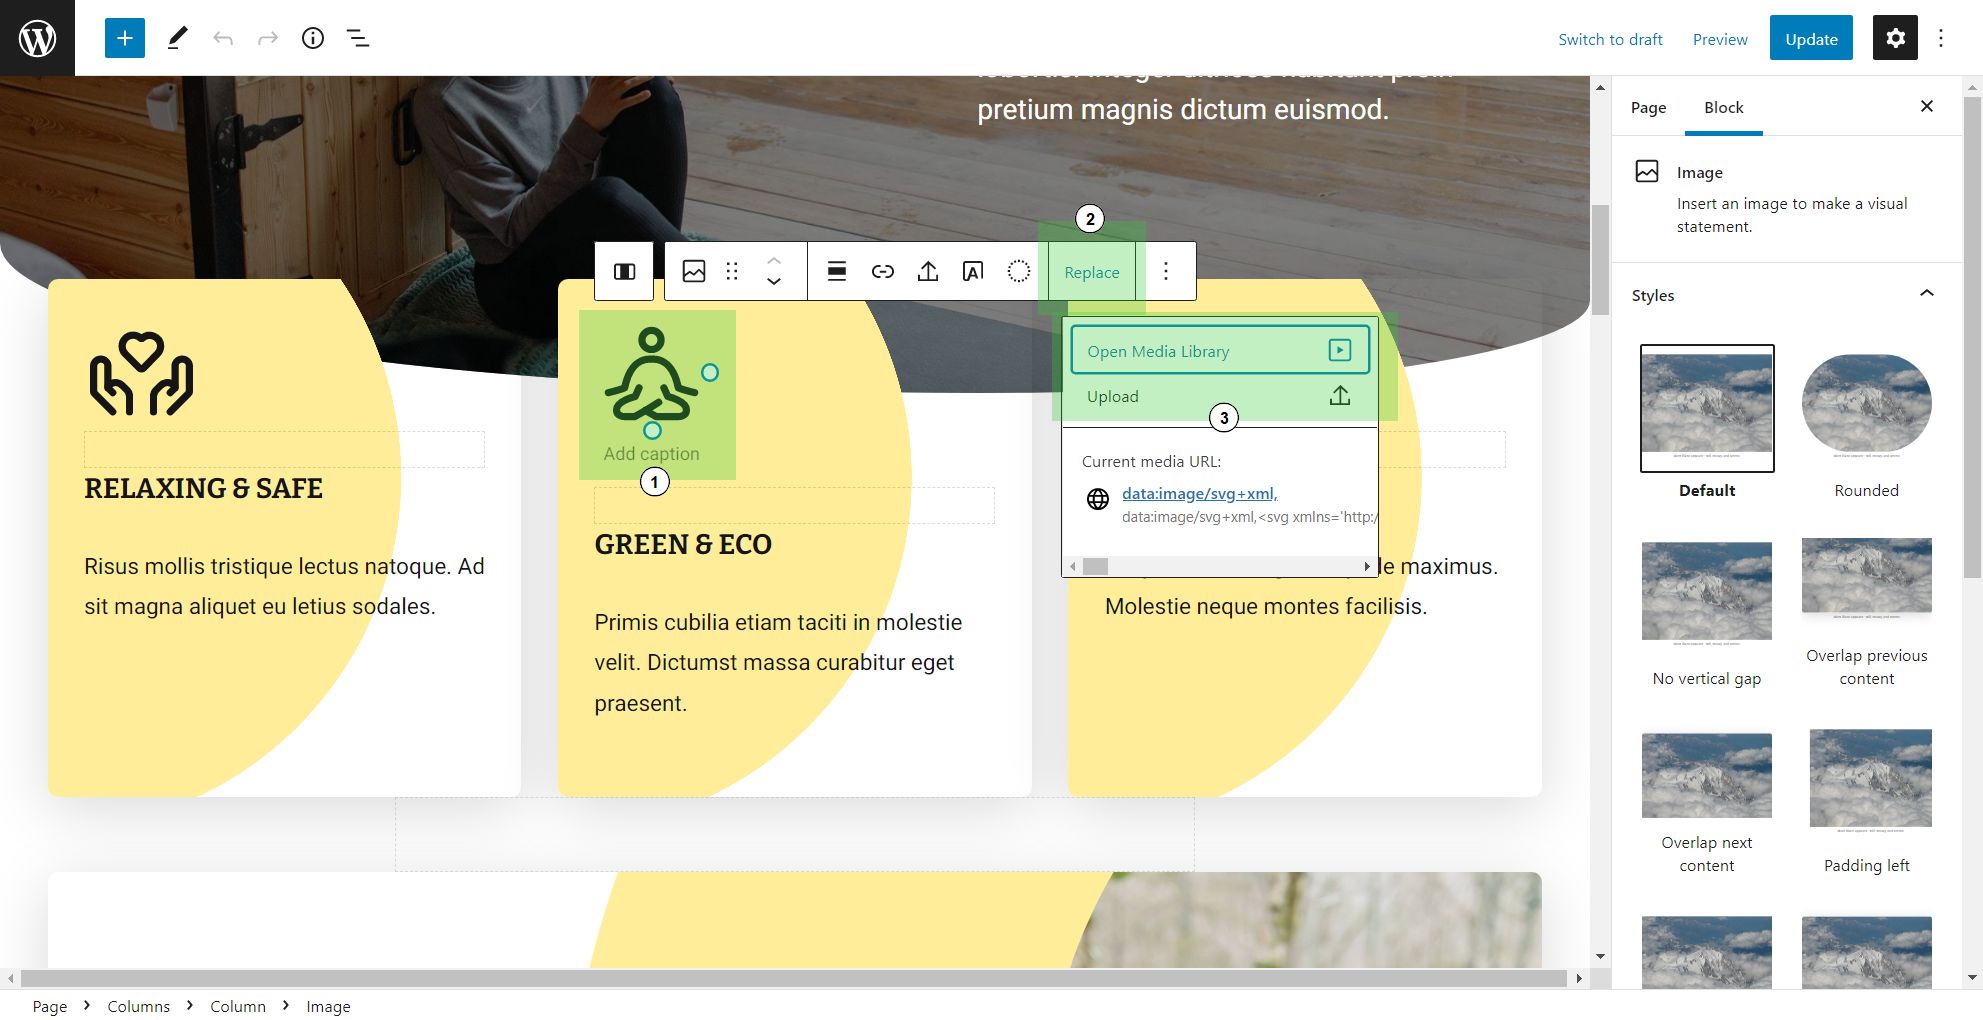Click the WordPress logo icon

37,38
